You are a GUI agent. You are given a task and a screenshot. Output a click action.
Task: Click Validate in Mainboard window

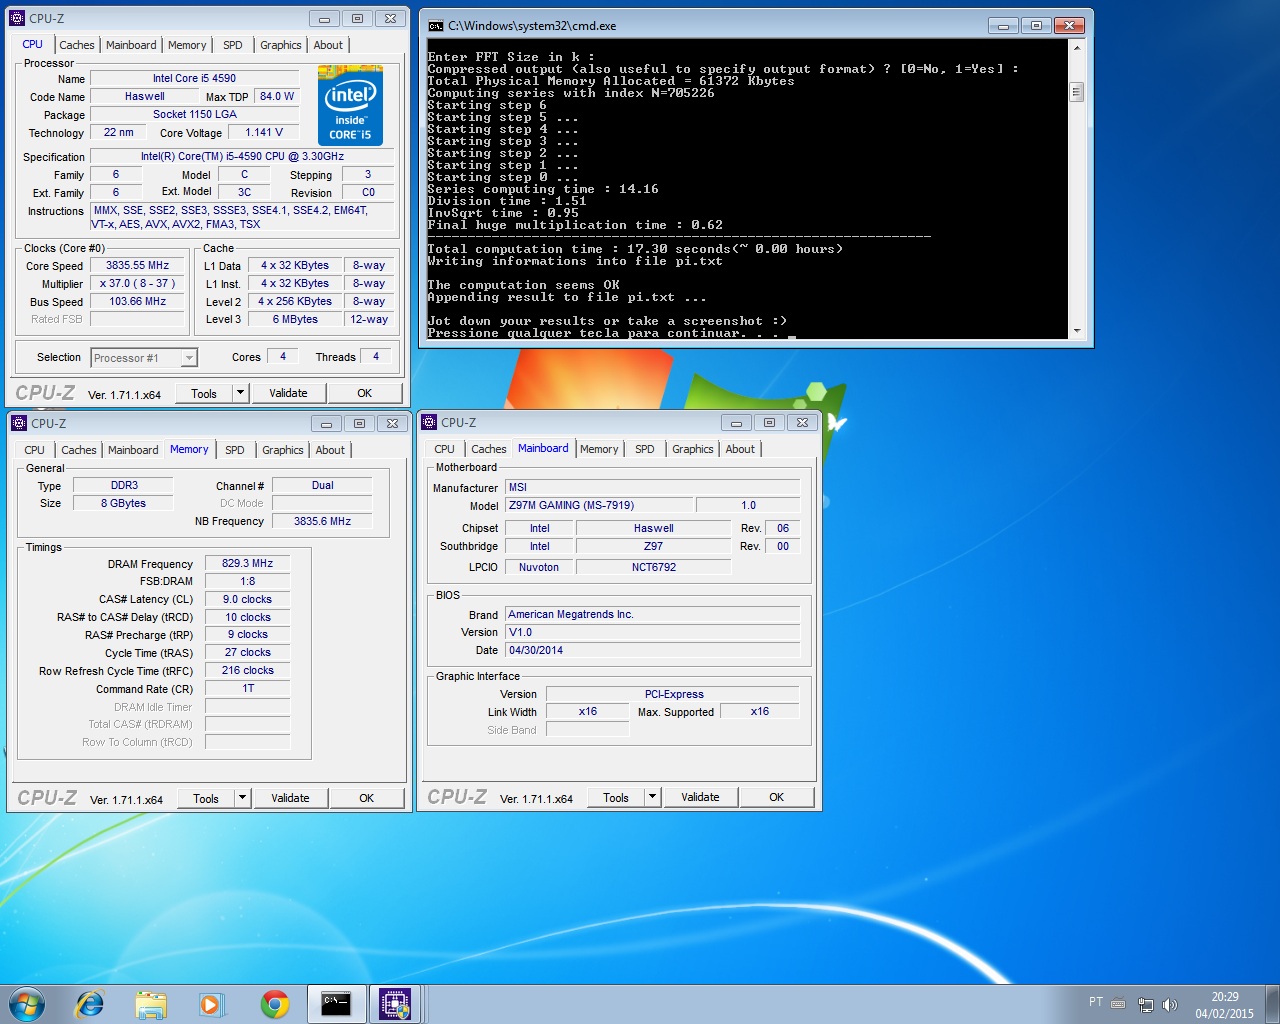pos(700,797)
